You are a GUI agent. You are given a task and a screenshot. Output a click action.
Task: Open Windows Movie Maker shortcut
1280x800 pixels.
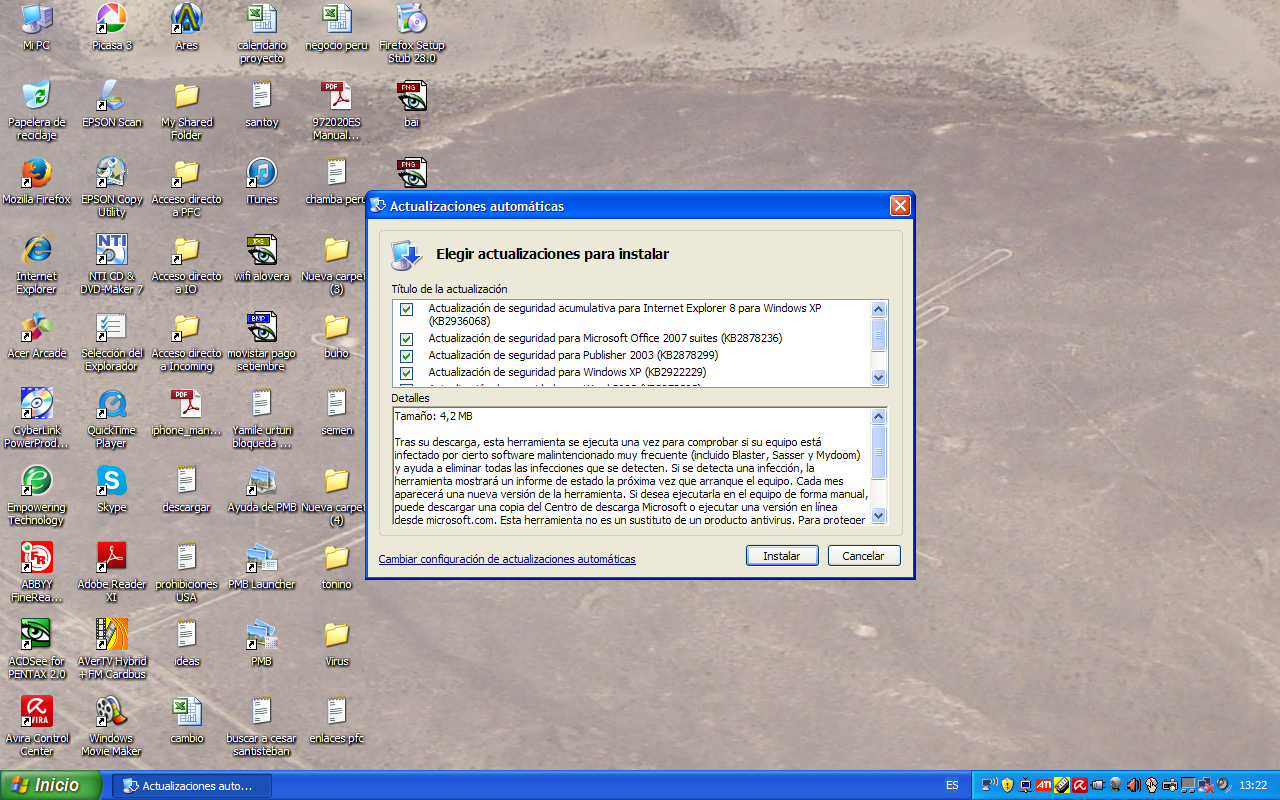click(x=111, y=712)
